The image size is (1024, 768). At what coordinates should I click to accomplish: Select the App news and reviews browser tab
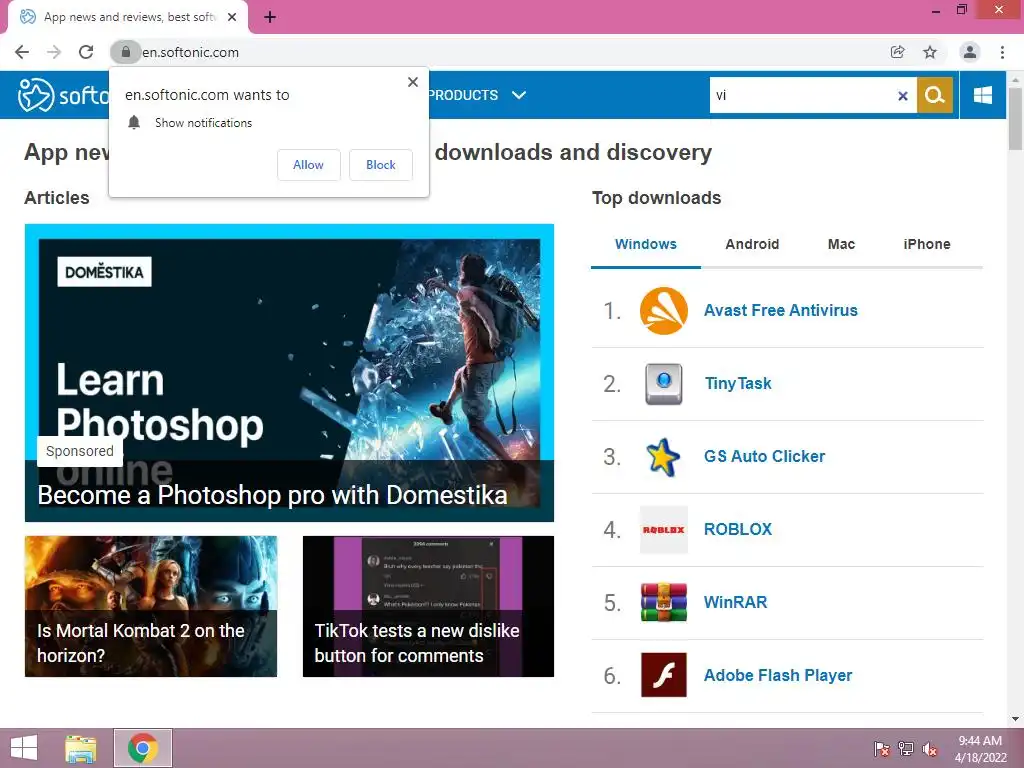128,17
